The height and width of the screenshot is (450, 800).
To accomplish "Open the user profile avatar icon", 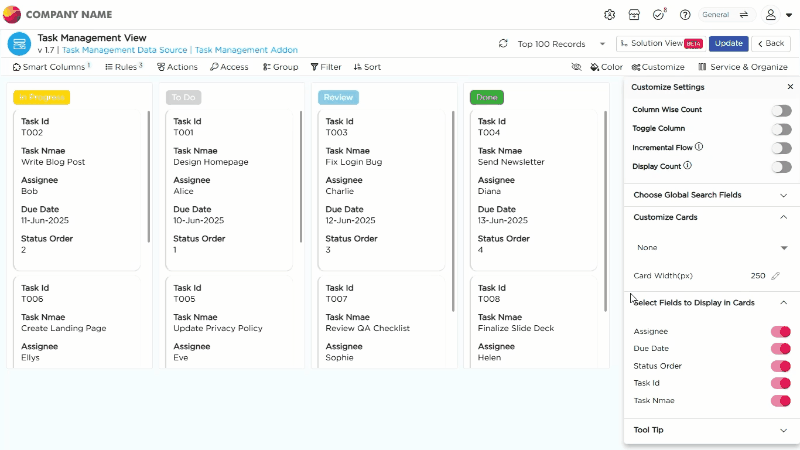I will (x=771, y=15).
